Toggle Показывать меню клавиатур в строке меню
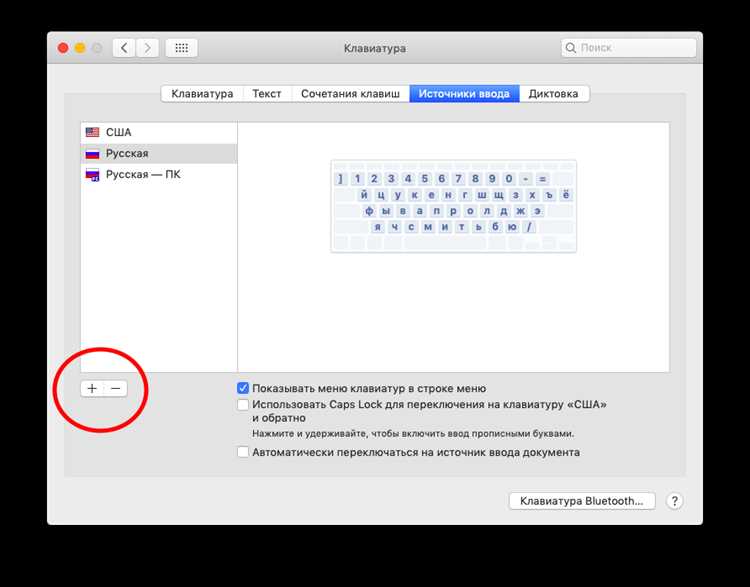The width and height of the screenshot is (750, 587). click(243, 388)
